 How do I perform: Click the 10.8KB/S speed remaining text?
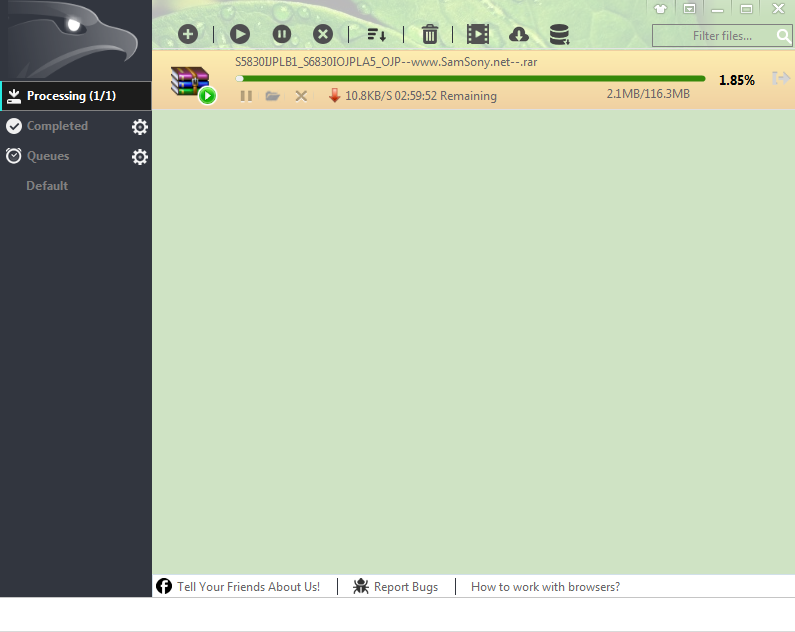(420, 96)
